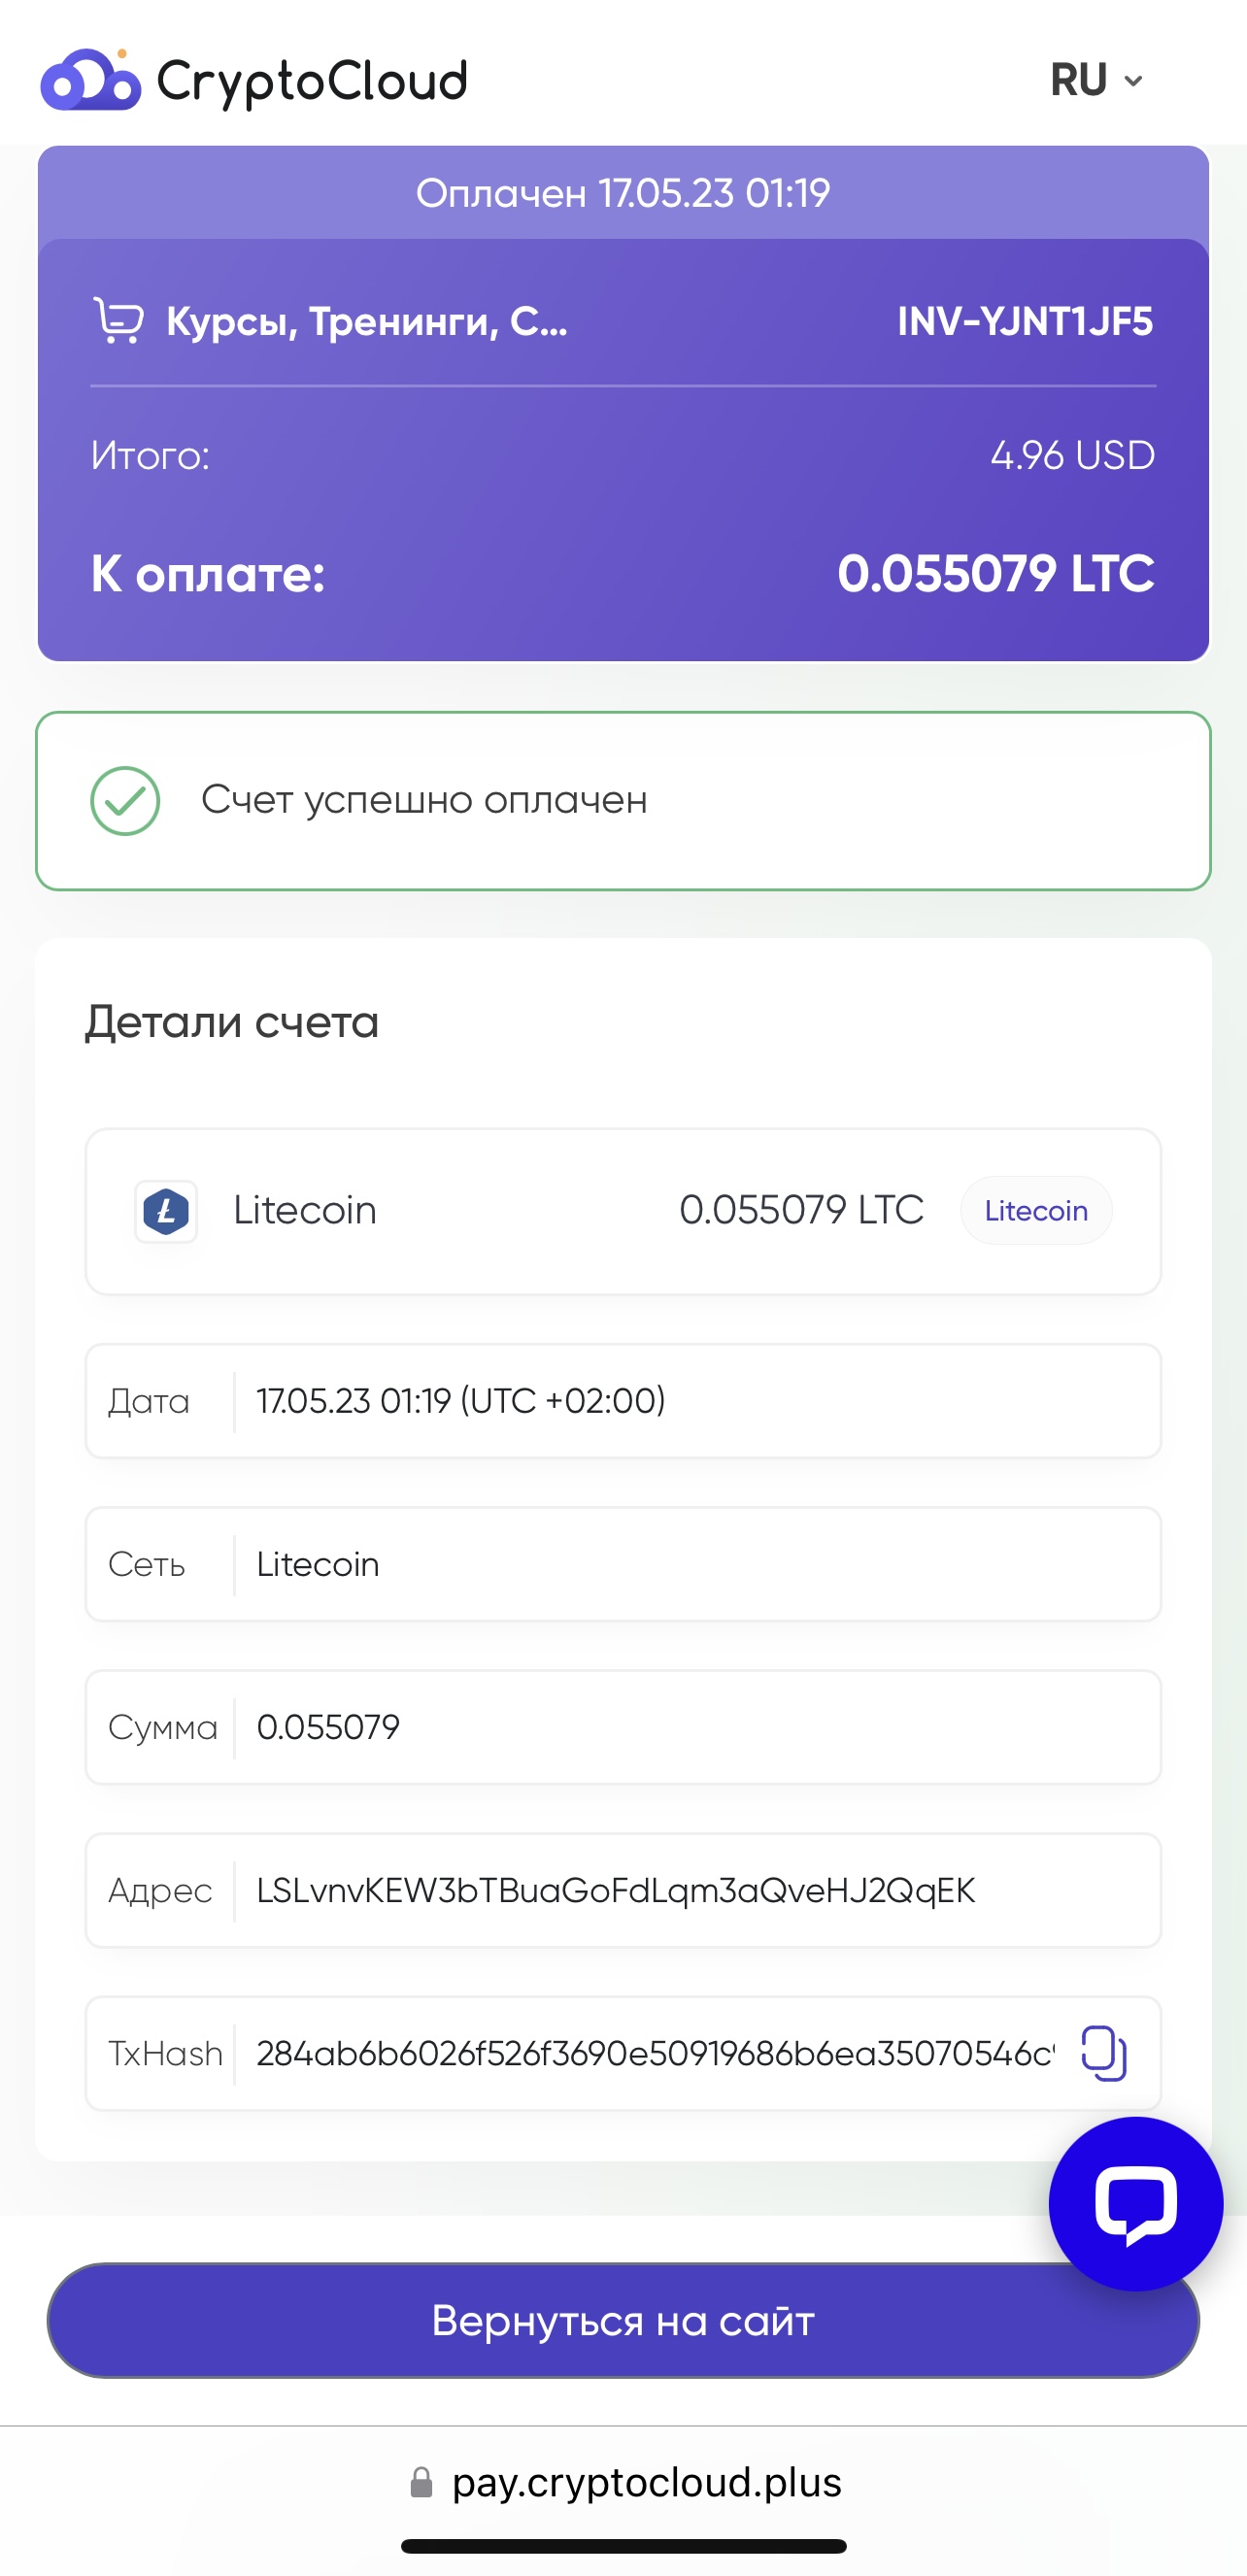
Task: Click the CryptoCloud cloud logo icon
Action: (90, 79)
